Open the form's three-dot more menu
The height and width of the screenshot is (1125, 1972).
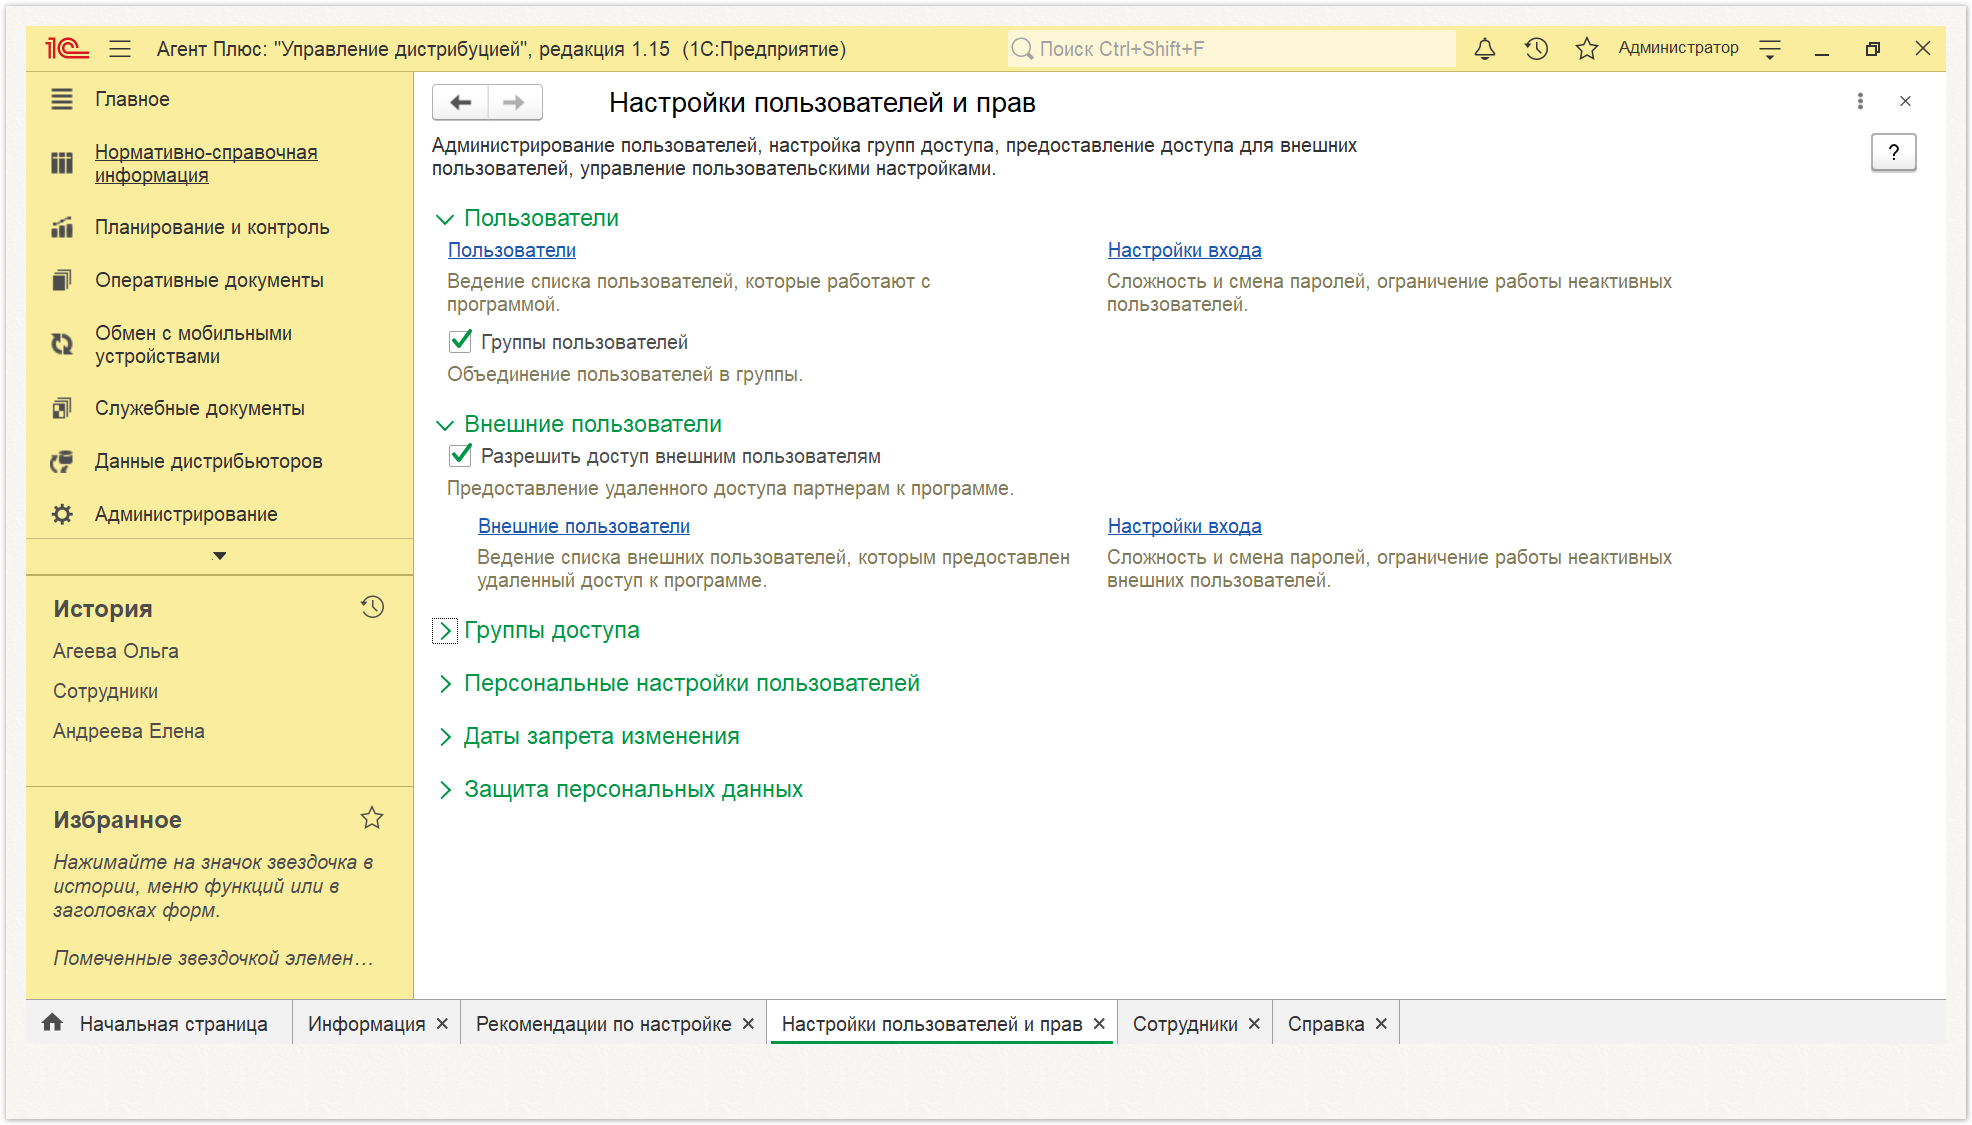coord(1860,101)
